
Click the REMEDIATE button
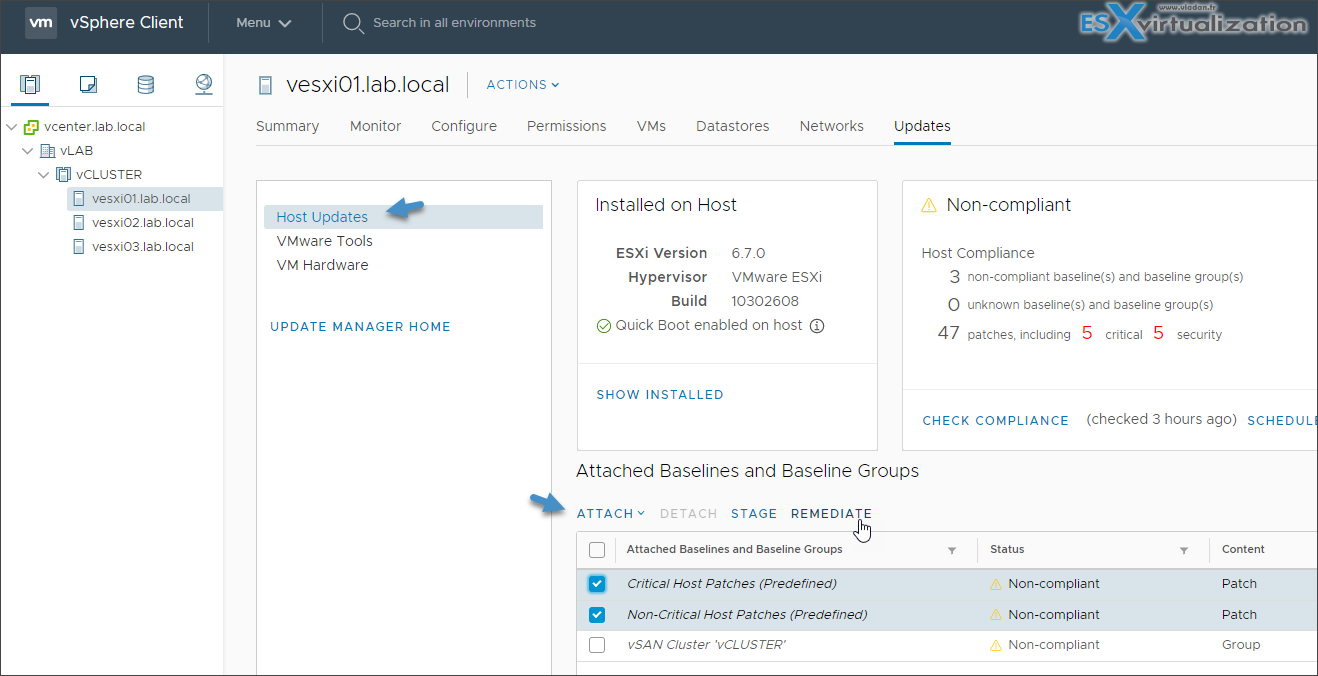point(831,514)
